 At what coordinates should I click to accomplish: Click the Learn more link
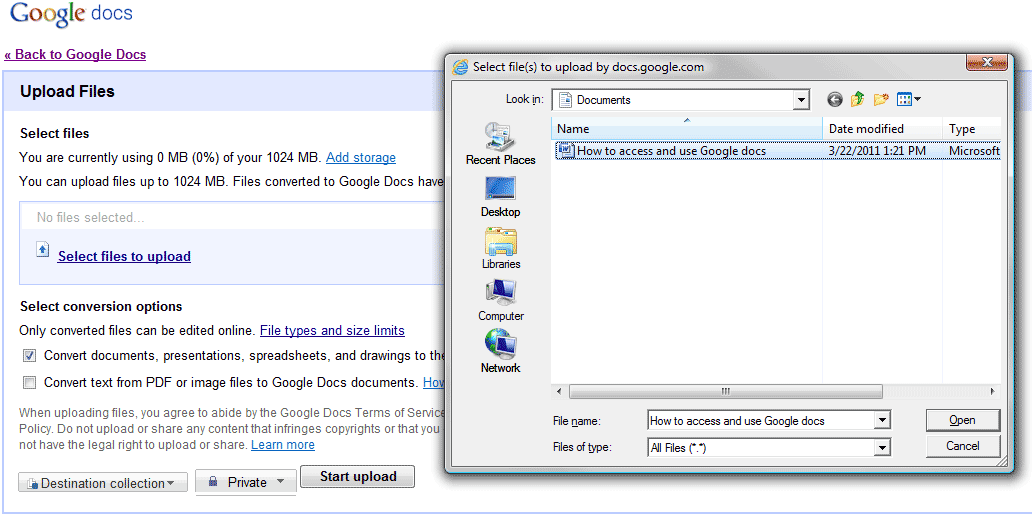point(283,445)
